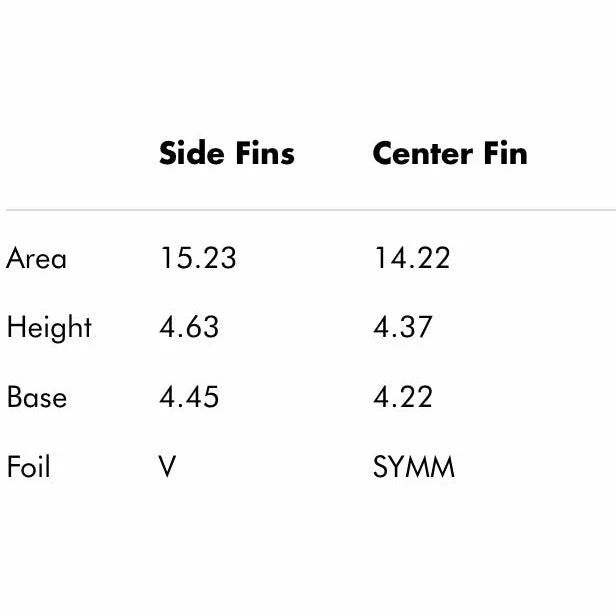616x616 pixels.
Task: Click the Center Fin base value 4.22
Action: [403, 397]
